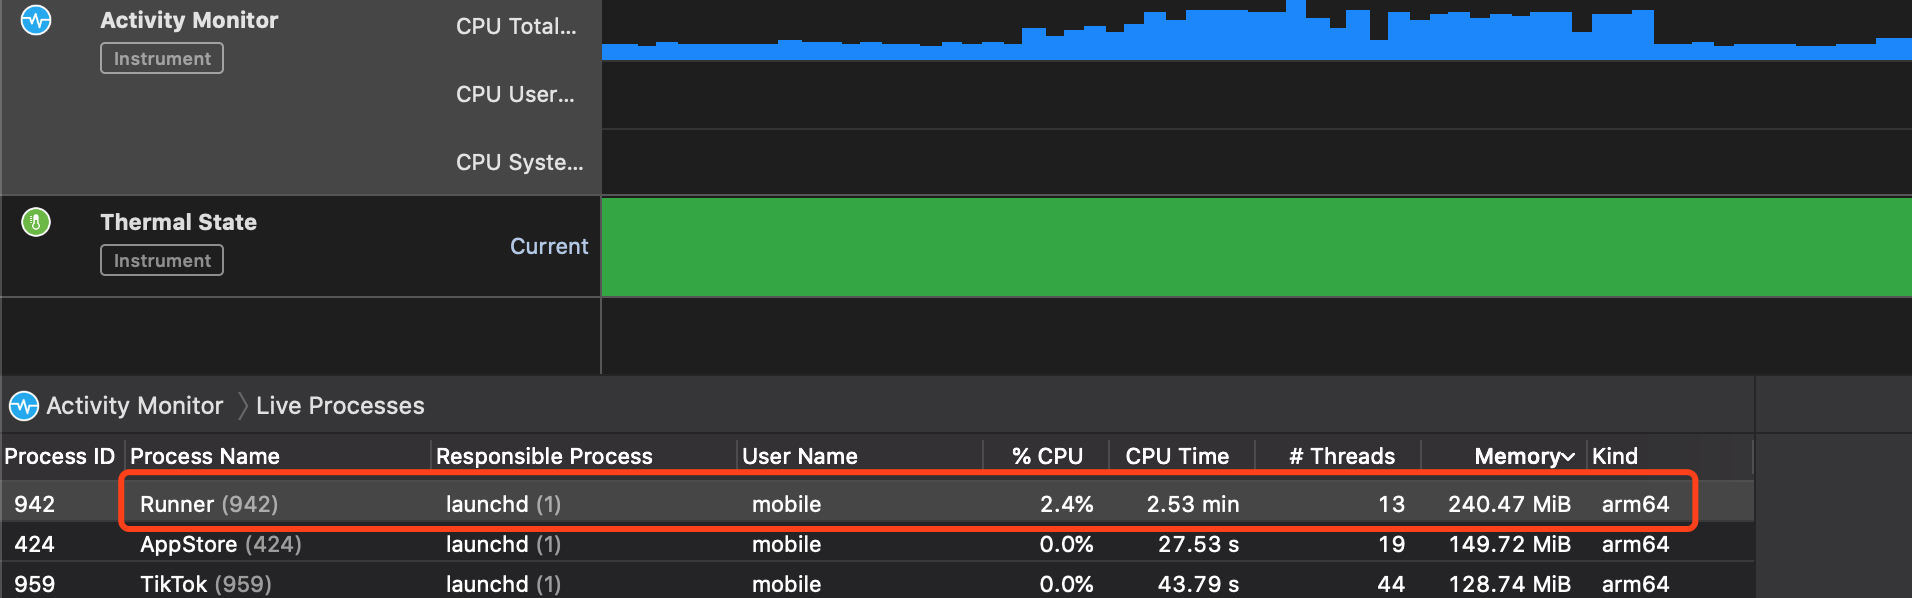
Task: Click the Memory column sort chevron
Action: coord(1566,455)
